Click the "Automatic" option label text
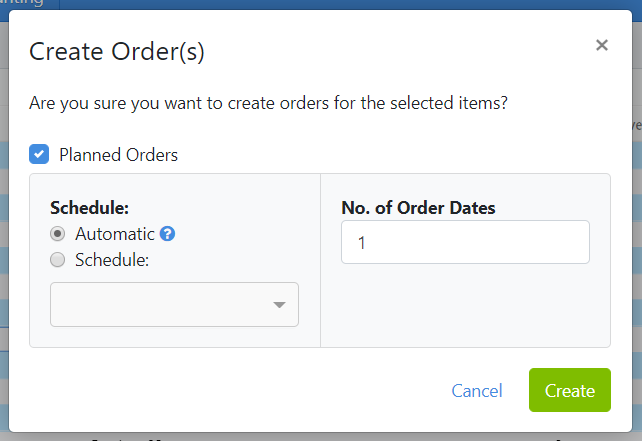This screenshot has height=441, width=642. point(115,234)
